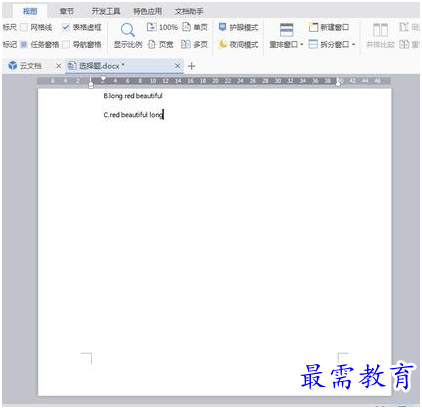This screenshot has width=422, height=408.
Task: Open the 文档助手 ribbon tab
Action: tap(189, 11)
